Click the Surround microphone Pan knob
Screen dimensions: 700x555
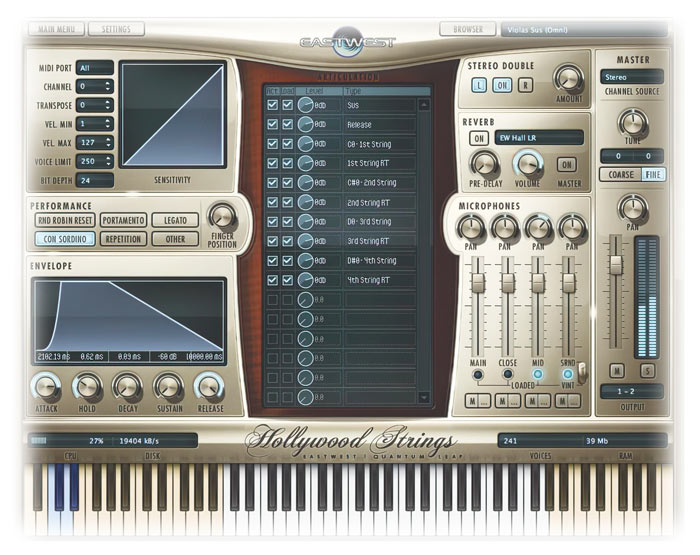pos(572,228)
